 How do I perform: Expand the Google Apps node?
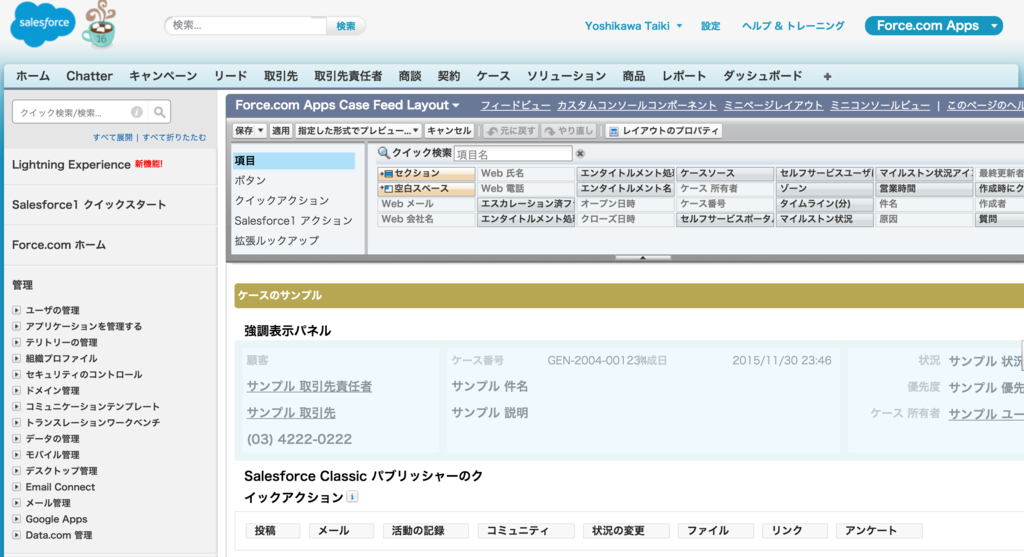point(16,519)
